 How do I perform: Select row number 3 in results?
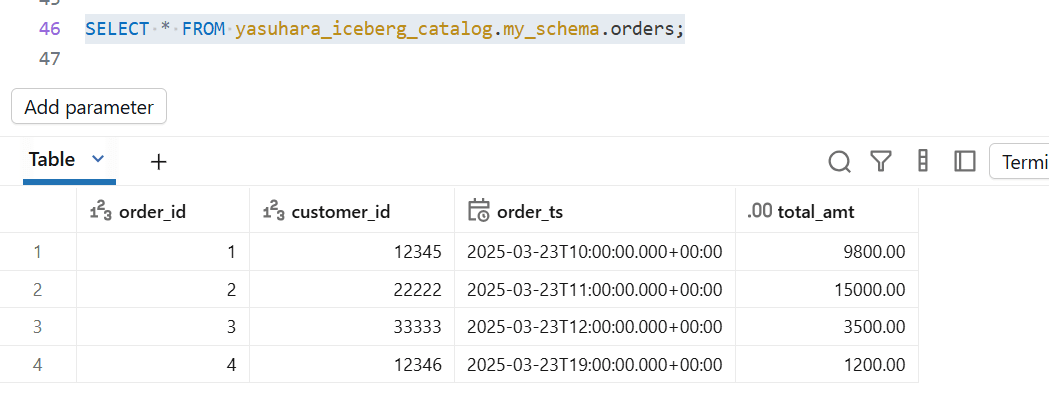click(x=38, y=327)
